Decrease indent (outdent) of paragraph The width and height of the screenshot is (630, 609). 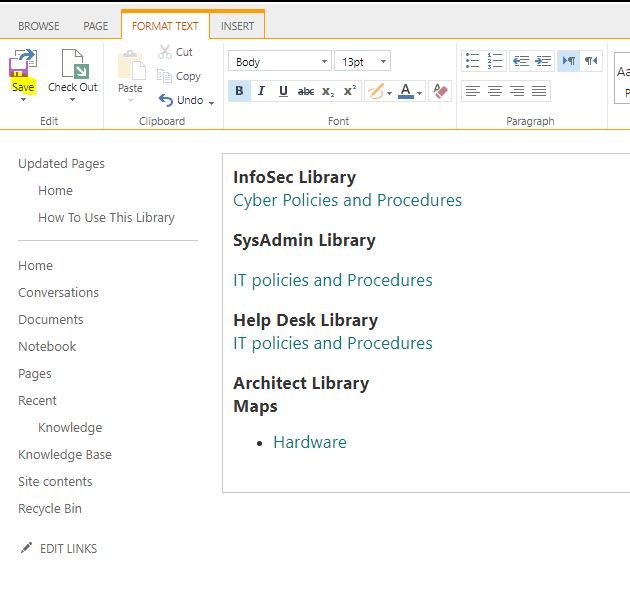pos(521,61)
